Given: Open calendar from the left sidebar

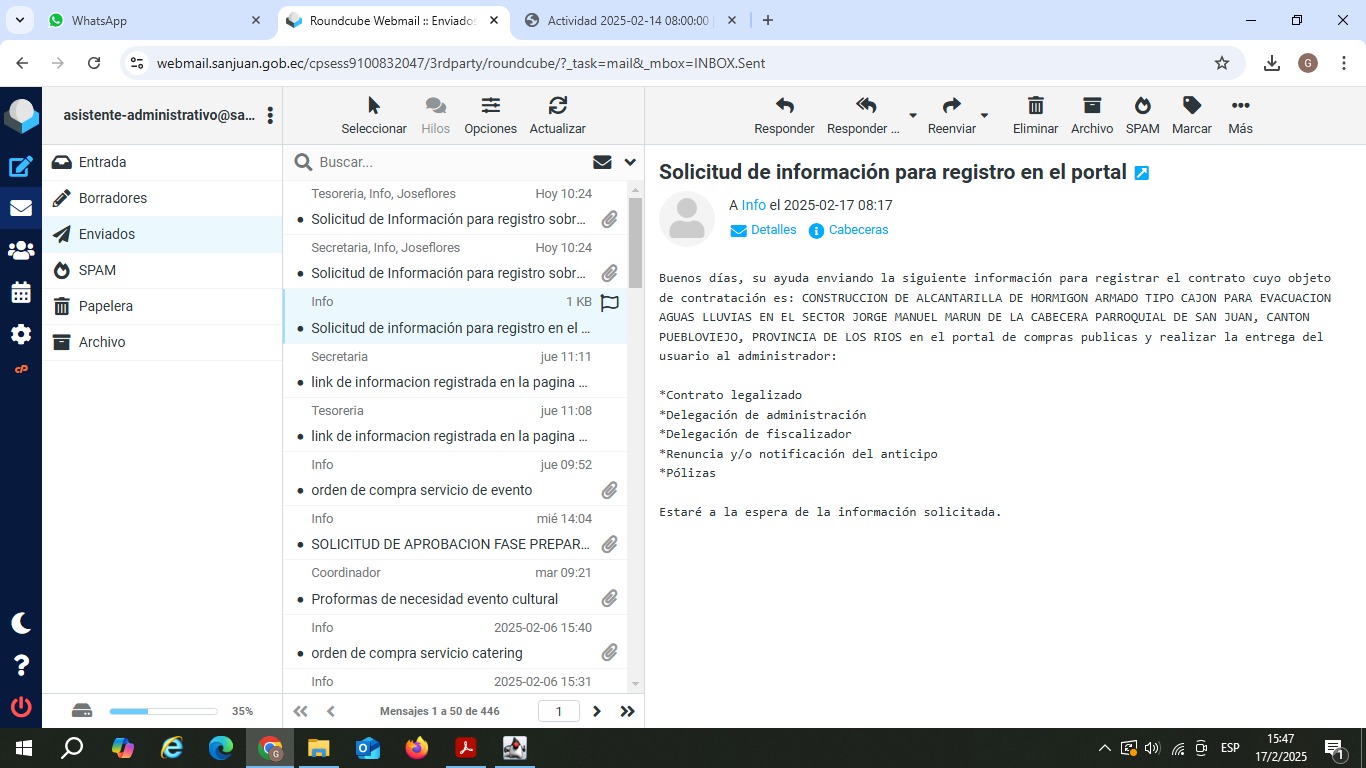Looking at the screenshot, I should [x=21, y=292].
